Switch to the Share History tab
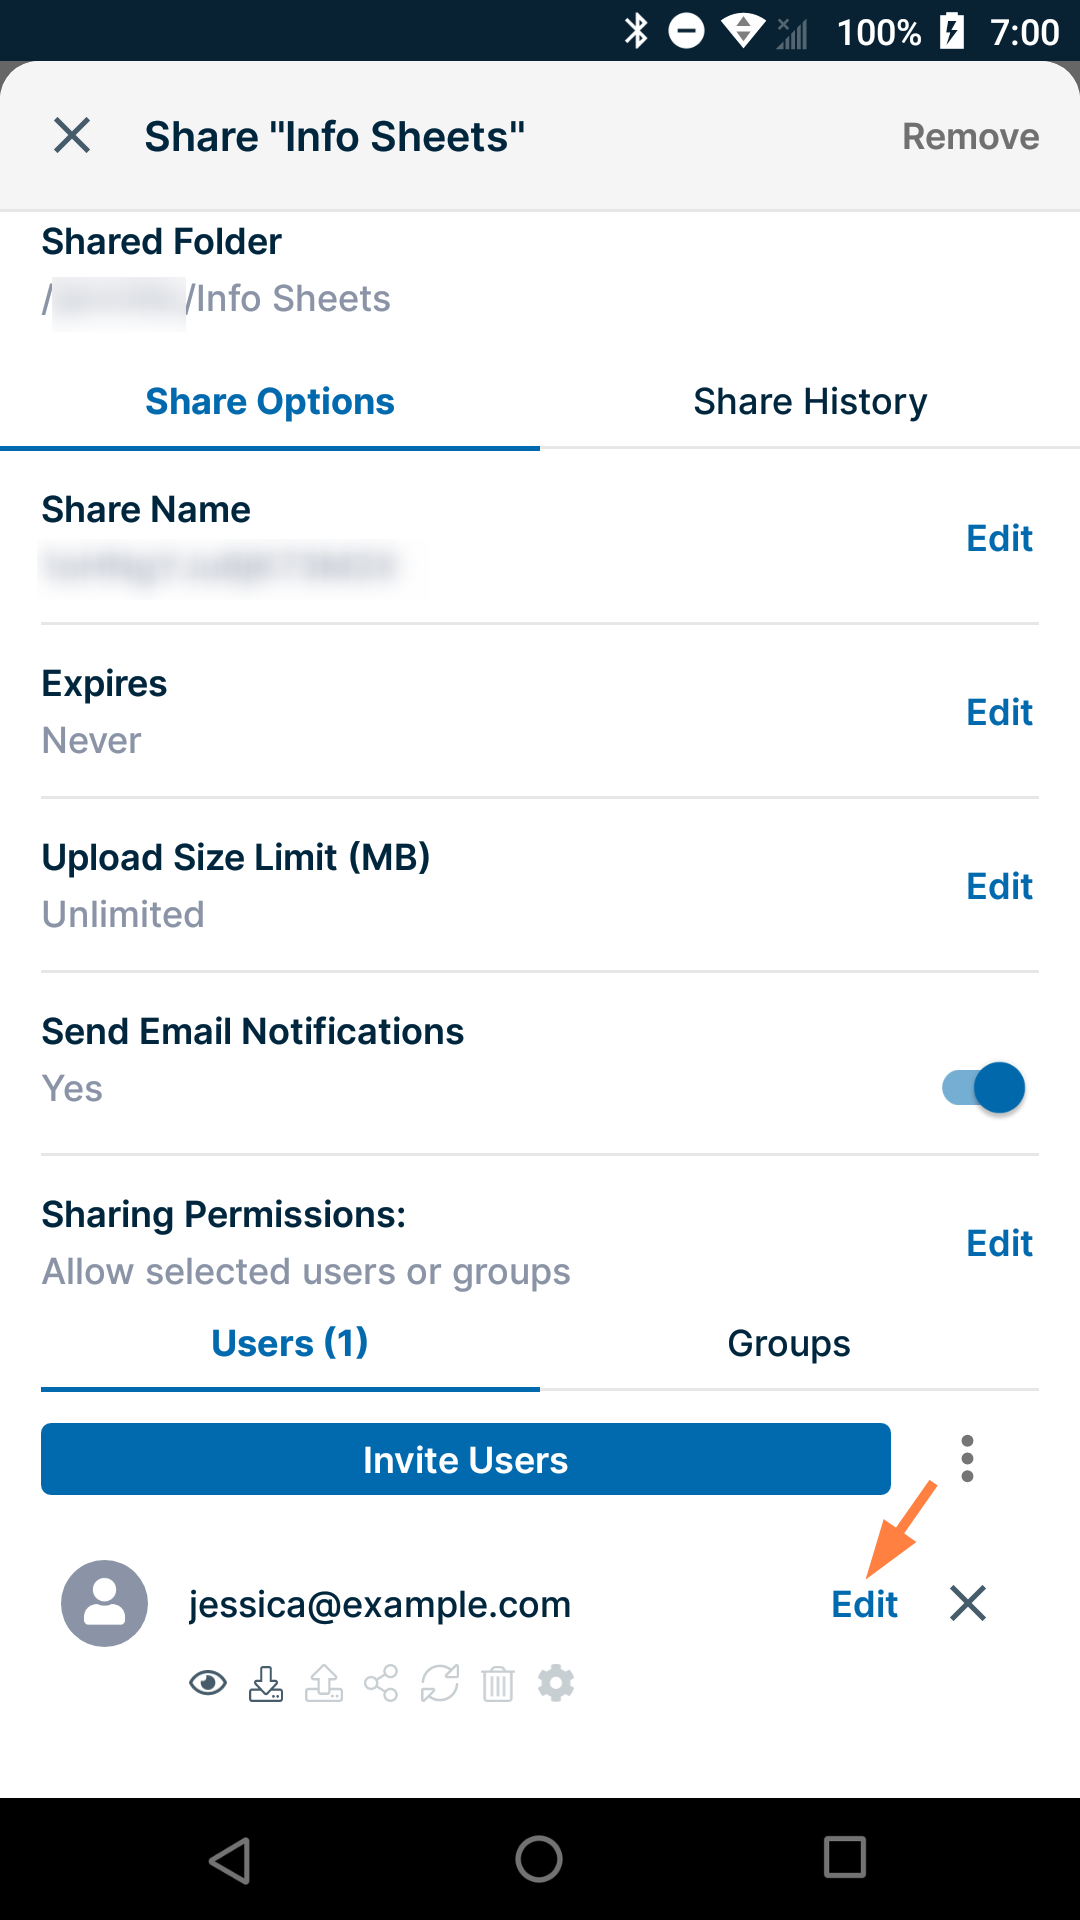Image resolution: width=1080 pixels, height=1920 pixels. click(x=810, y=402)
